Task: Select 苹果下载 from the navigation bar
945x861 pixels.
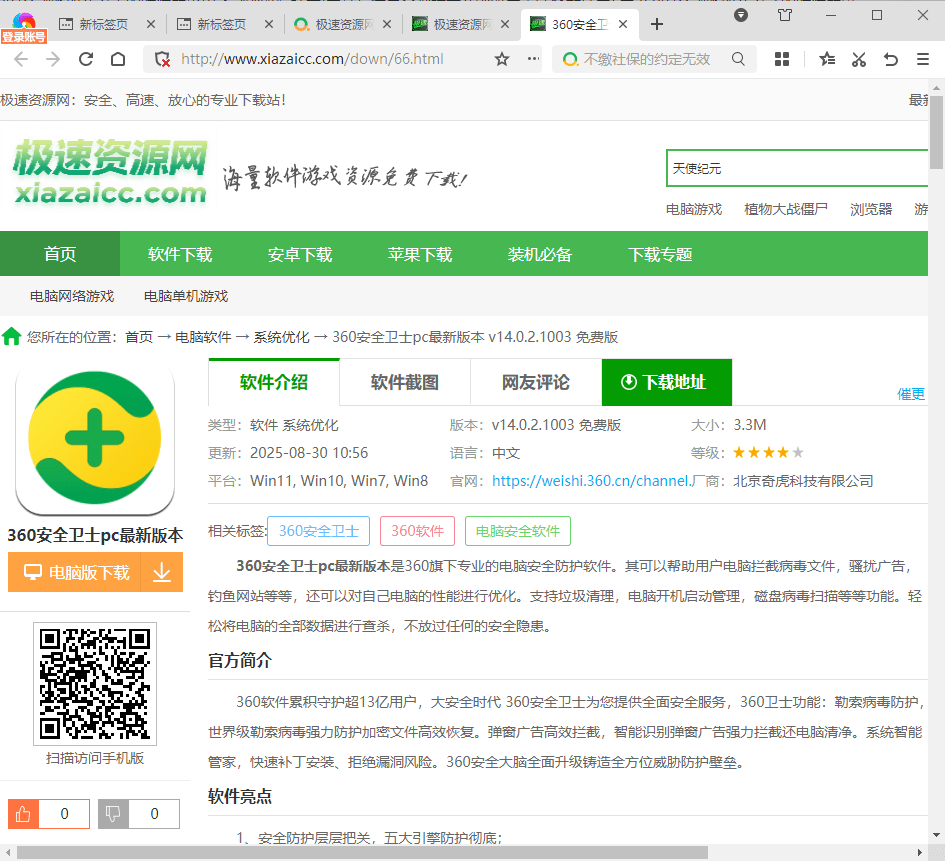Action: click(x=420, y=254)
